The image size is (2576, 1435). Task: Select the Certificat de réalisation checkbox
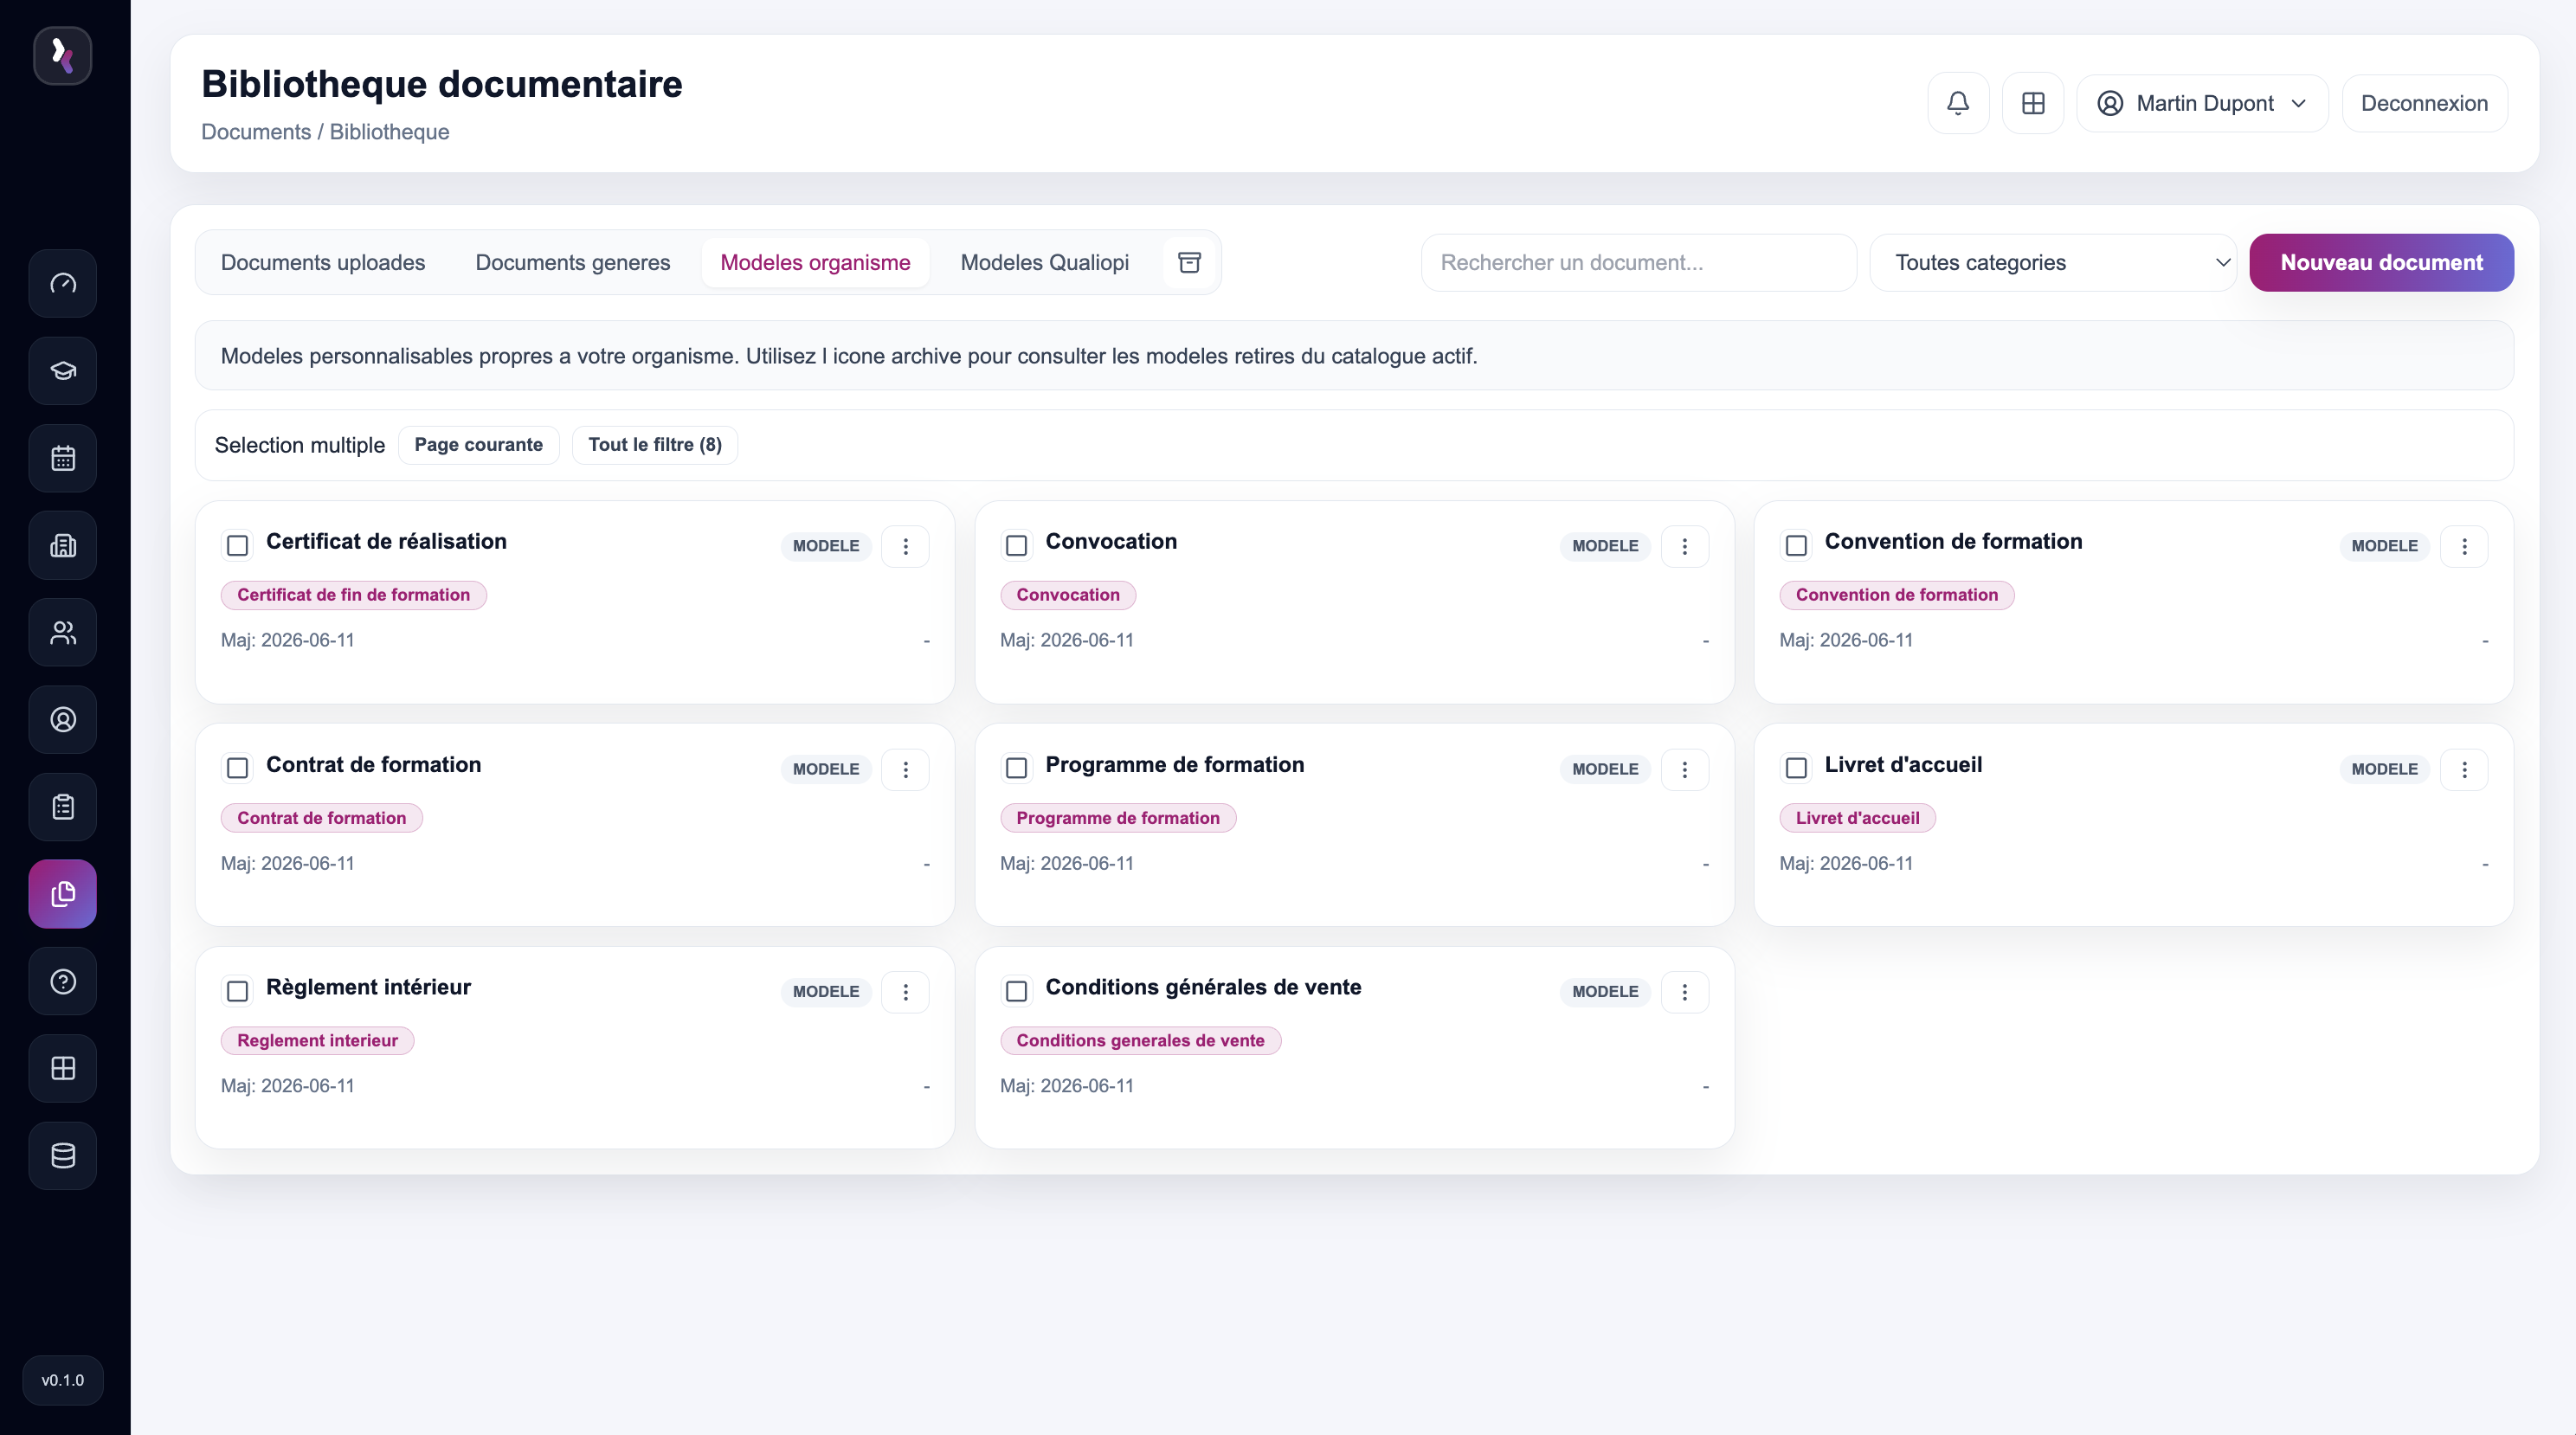pyautogui.click(x=237, y=545)
